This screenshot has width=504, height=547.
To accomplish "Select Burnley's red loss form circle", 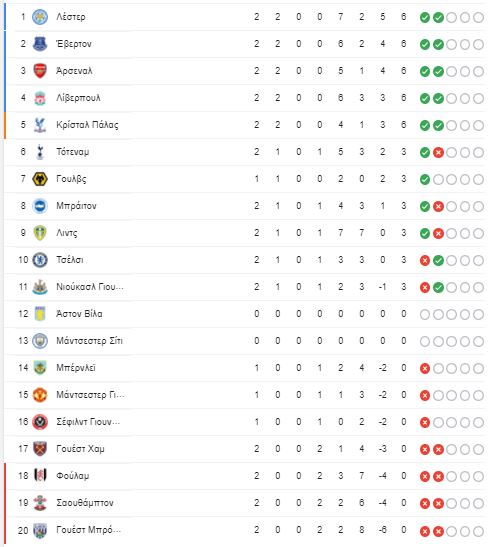I will pyautogui.click(x=424, y=368).
